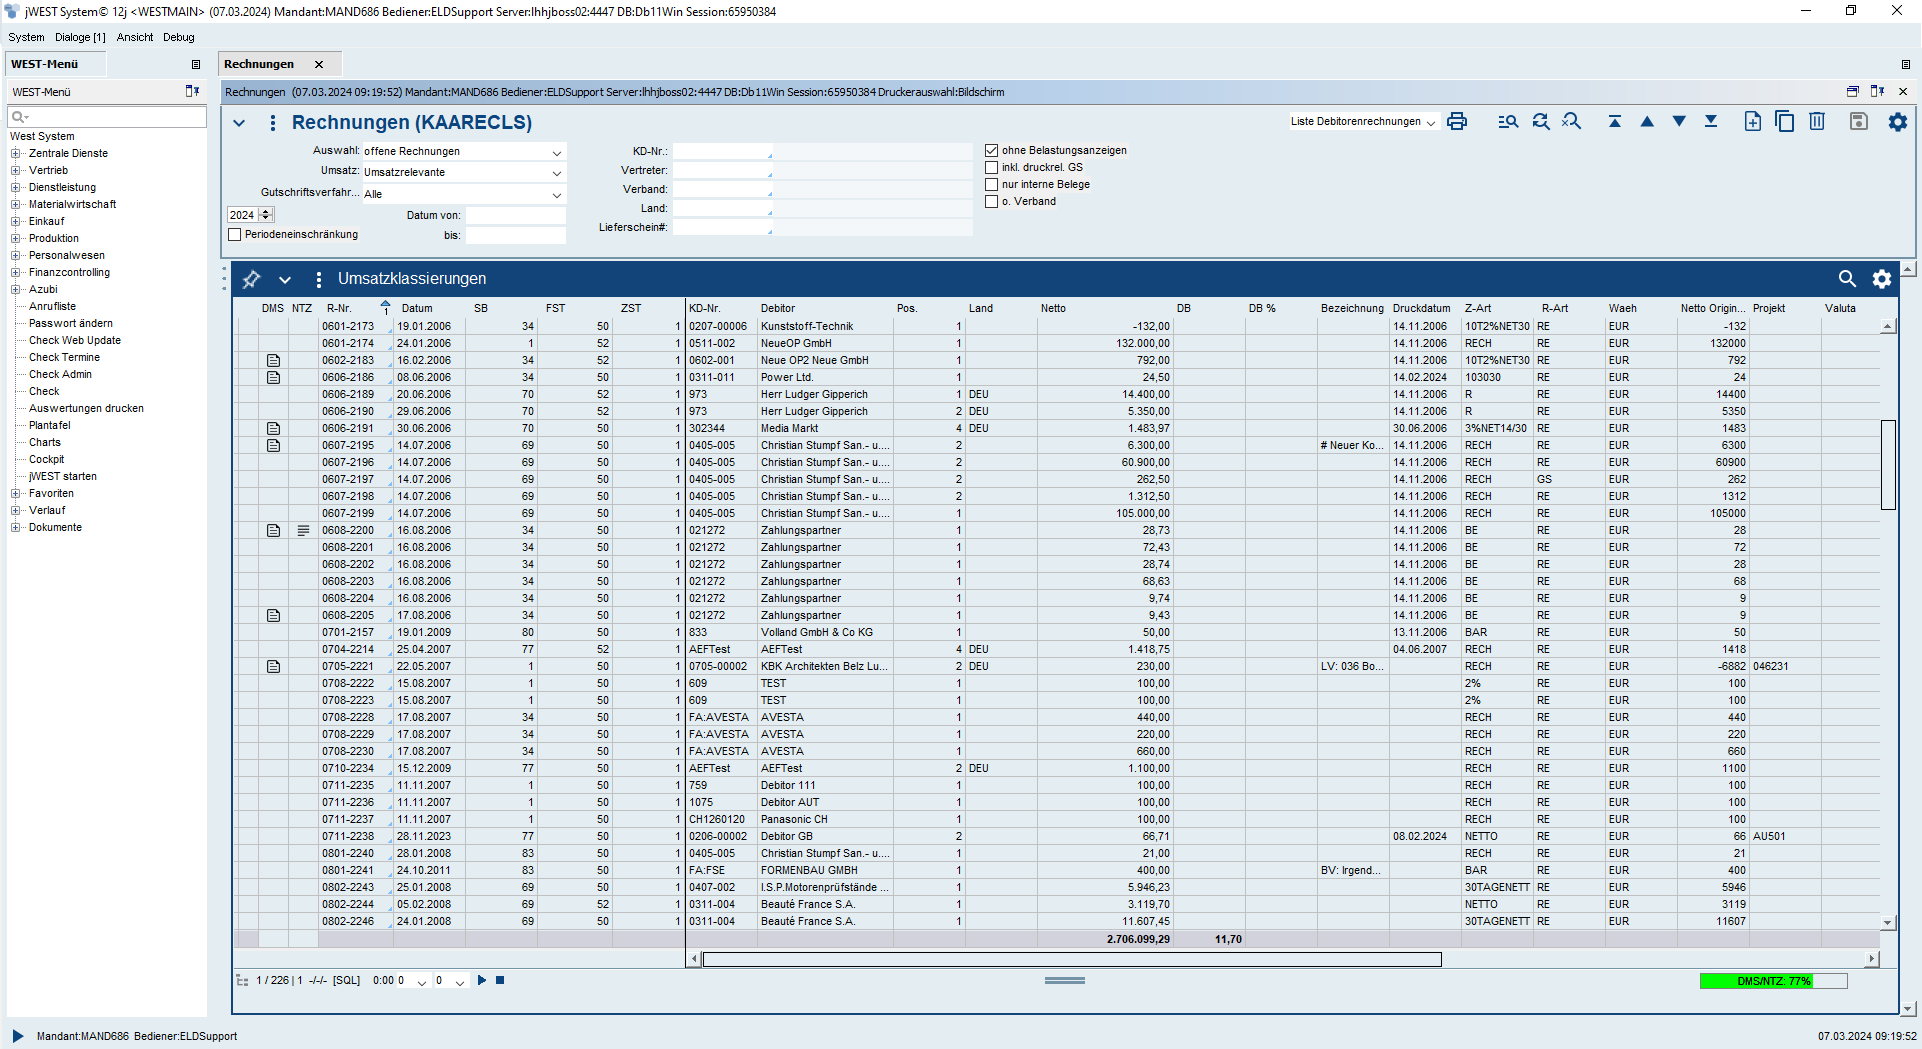Open Check Web Update entry
1922x1049 pixels.
[75, 340]
